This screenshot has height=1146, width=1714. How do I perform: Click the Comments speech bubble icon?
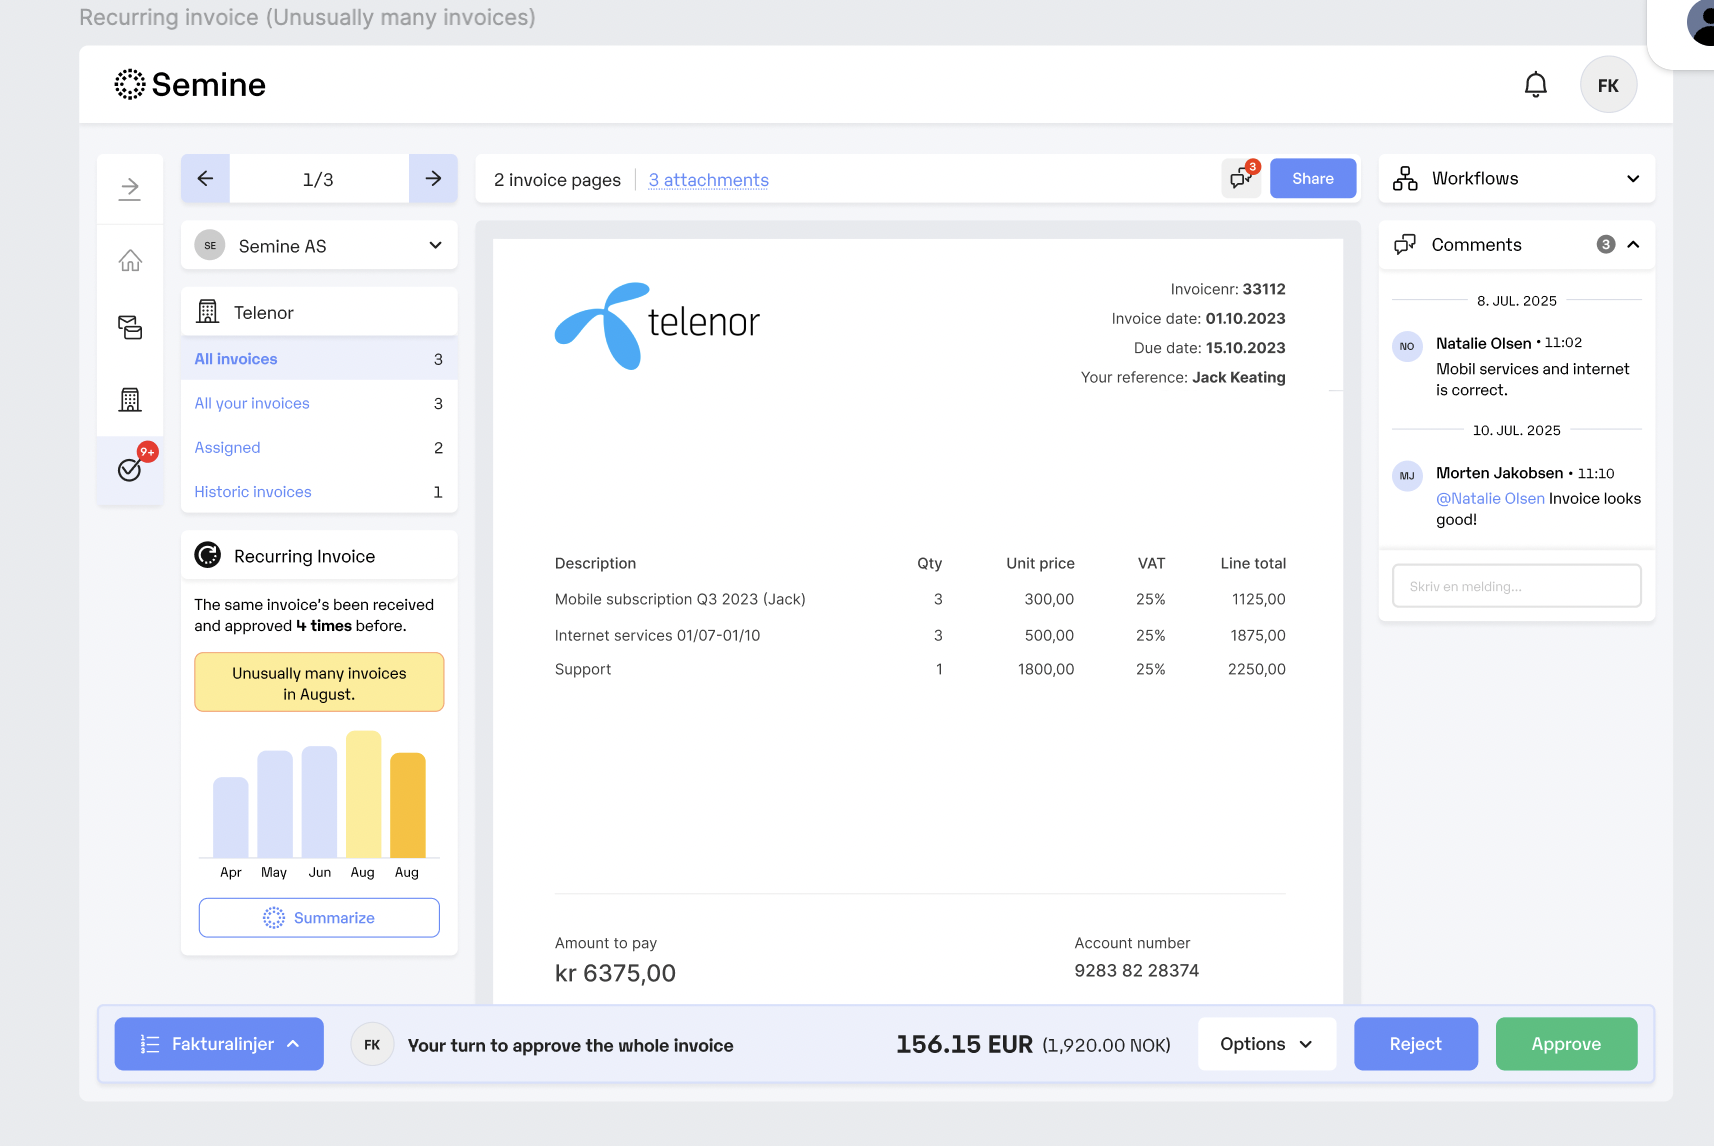(1405, 245)
